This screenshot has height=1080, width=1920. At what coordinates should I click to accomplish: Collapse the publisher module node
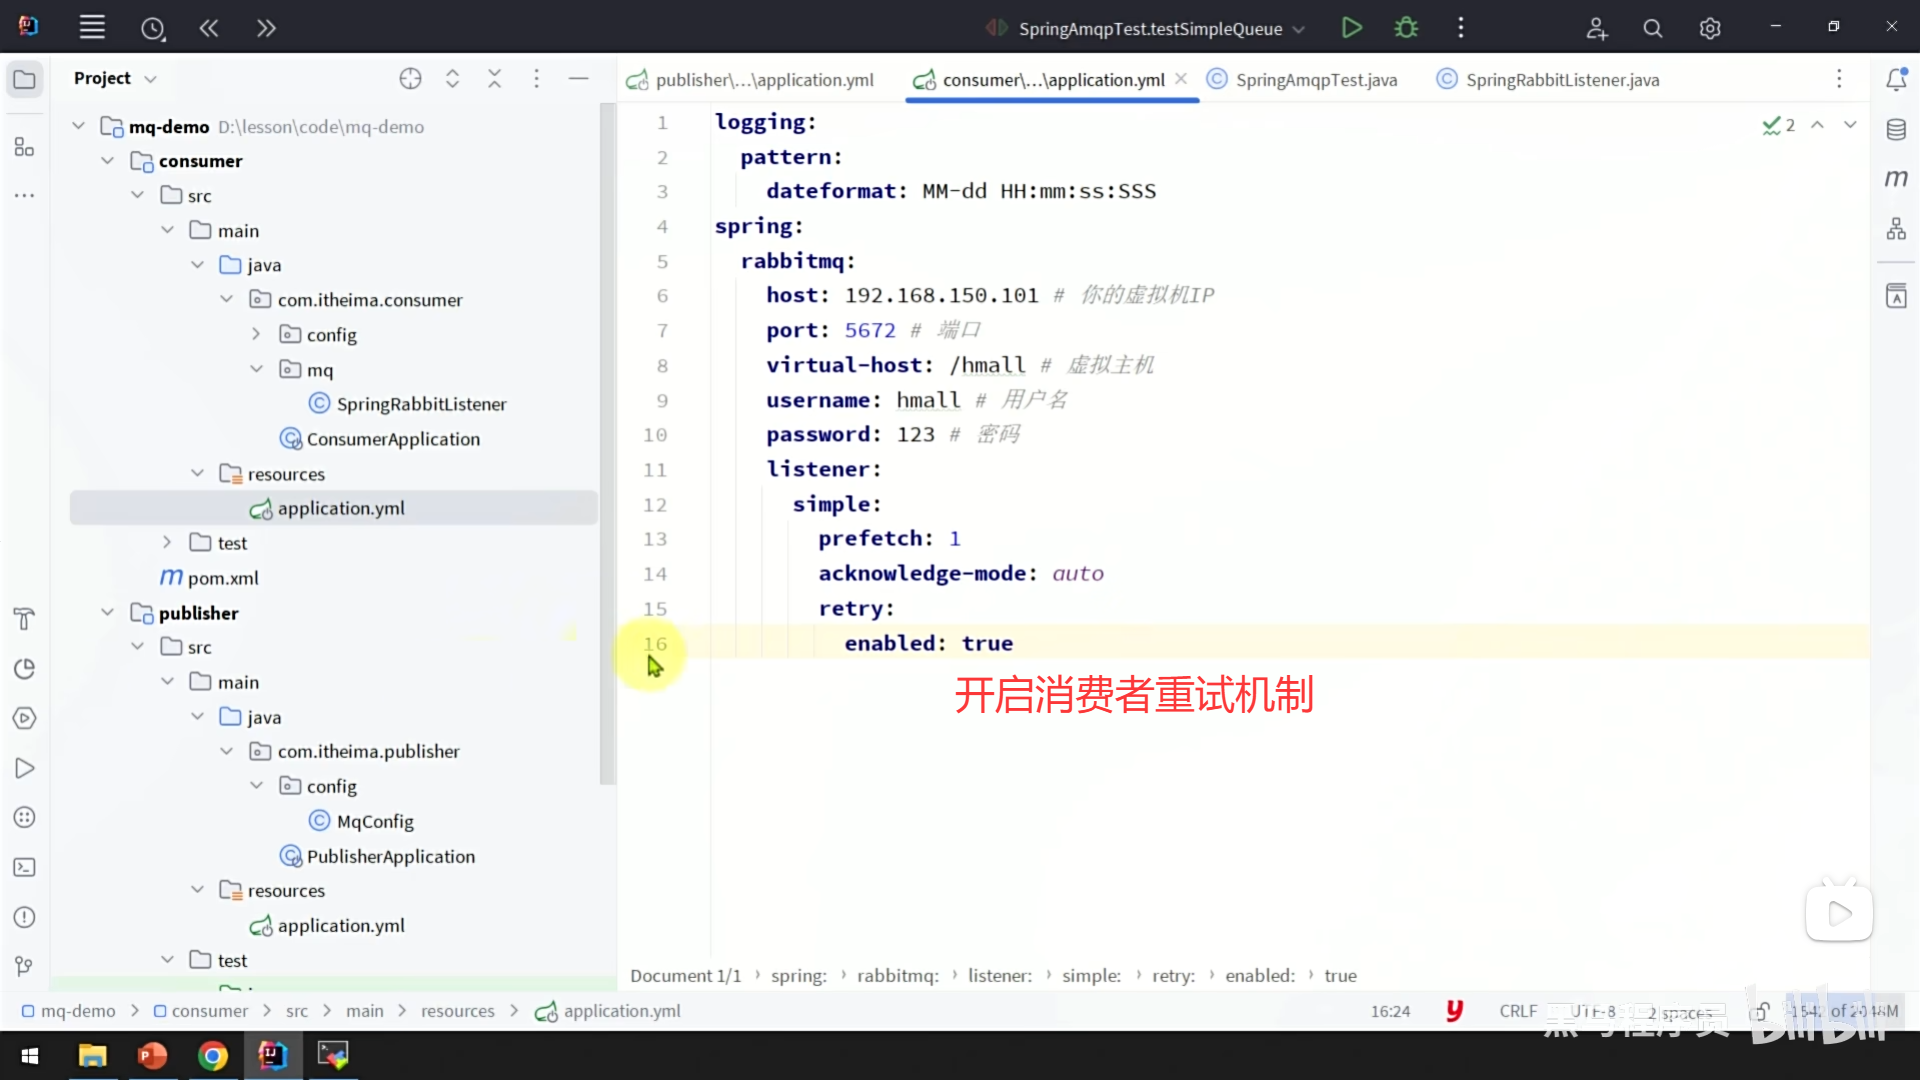108,613
